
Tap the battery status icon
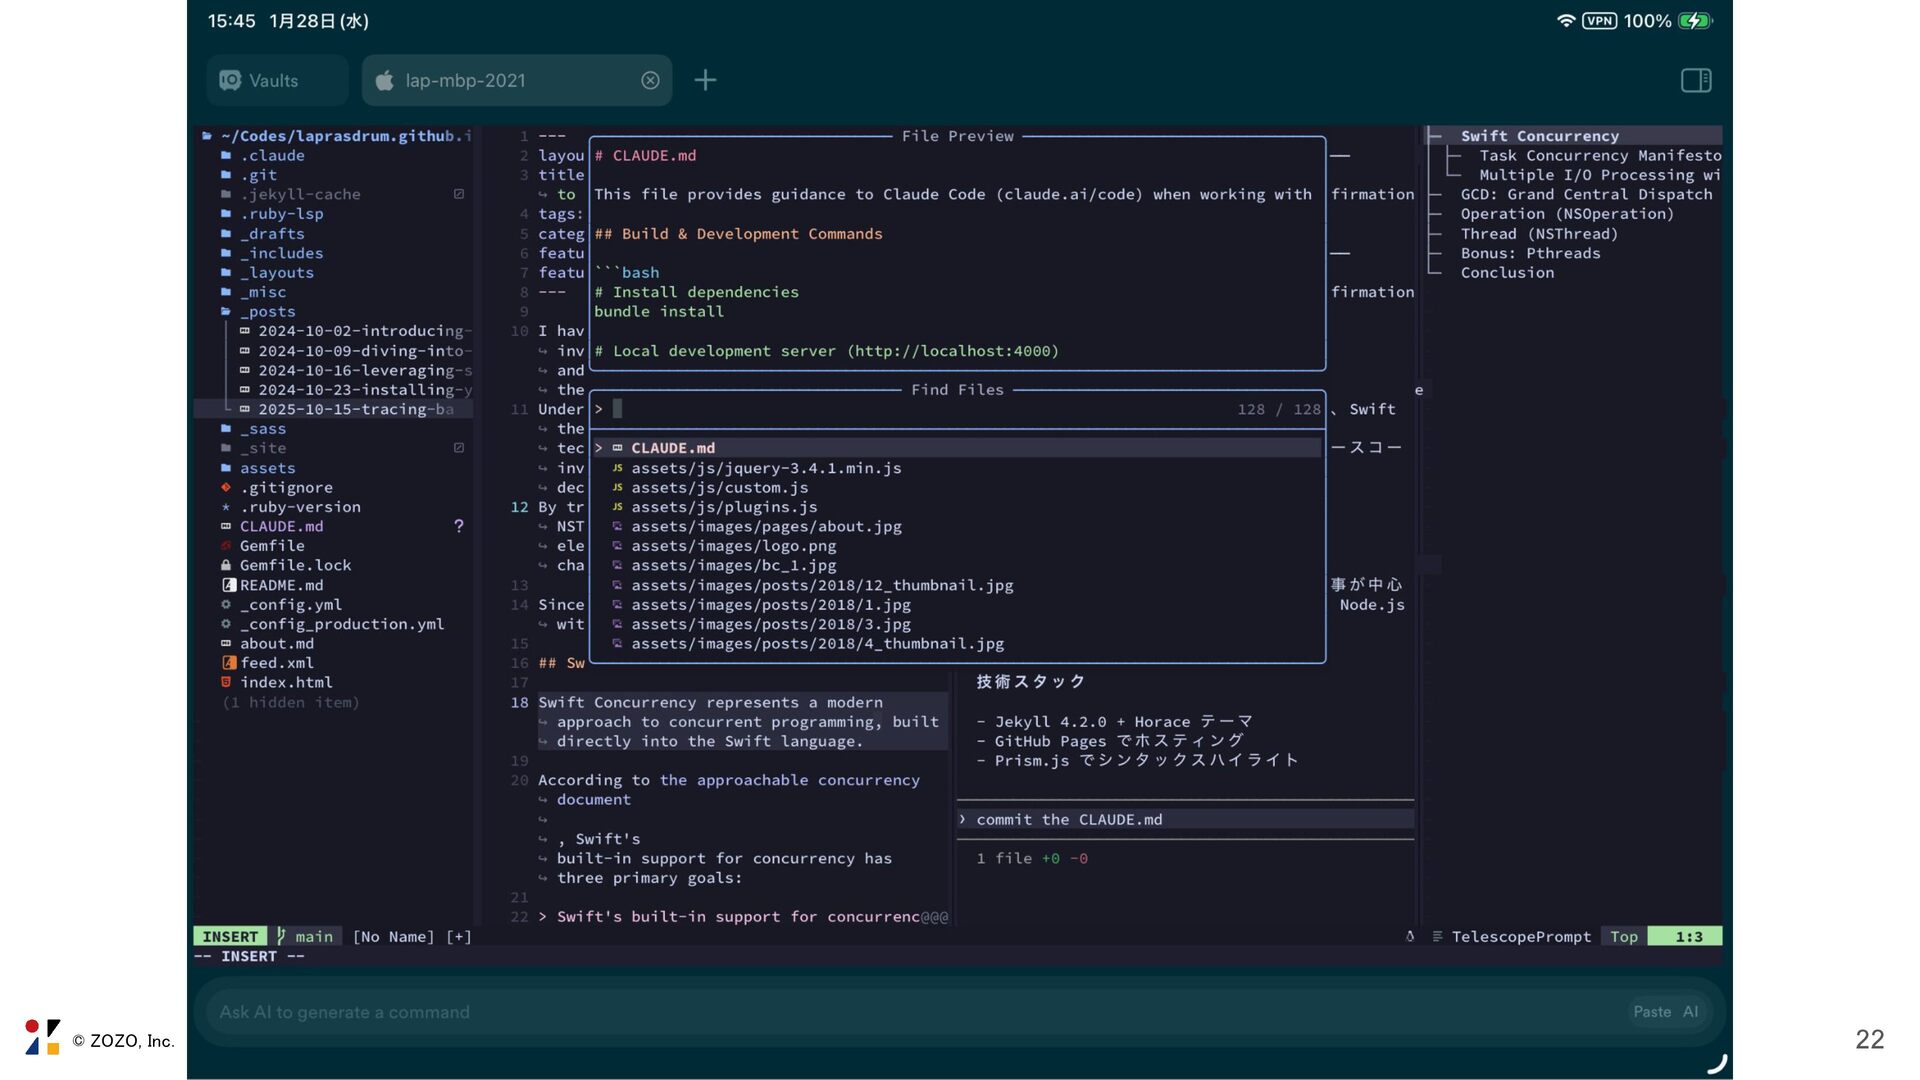[x=1694, y=21]
